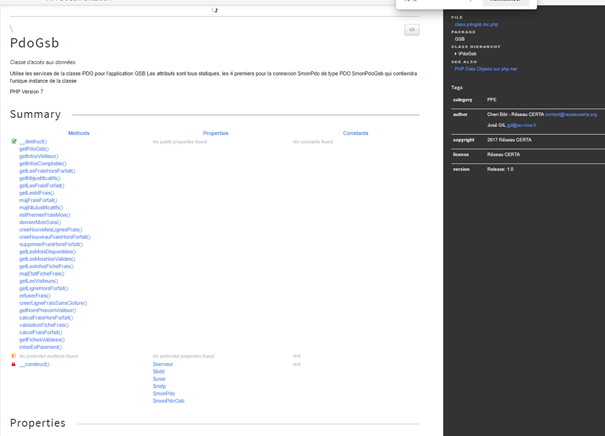Image resolution: width=605 pixels, height=436 pixels.
Task: Jump to the Methods summary heading
Action: point(78,133)
